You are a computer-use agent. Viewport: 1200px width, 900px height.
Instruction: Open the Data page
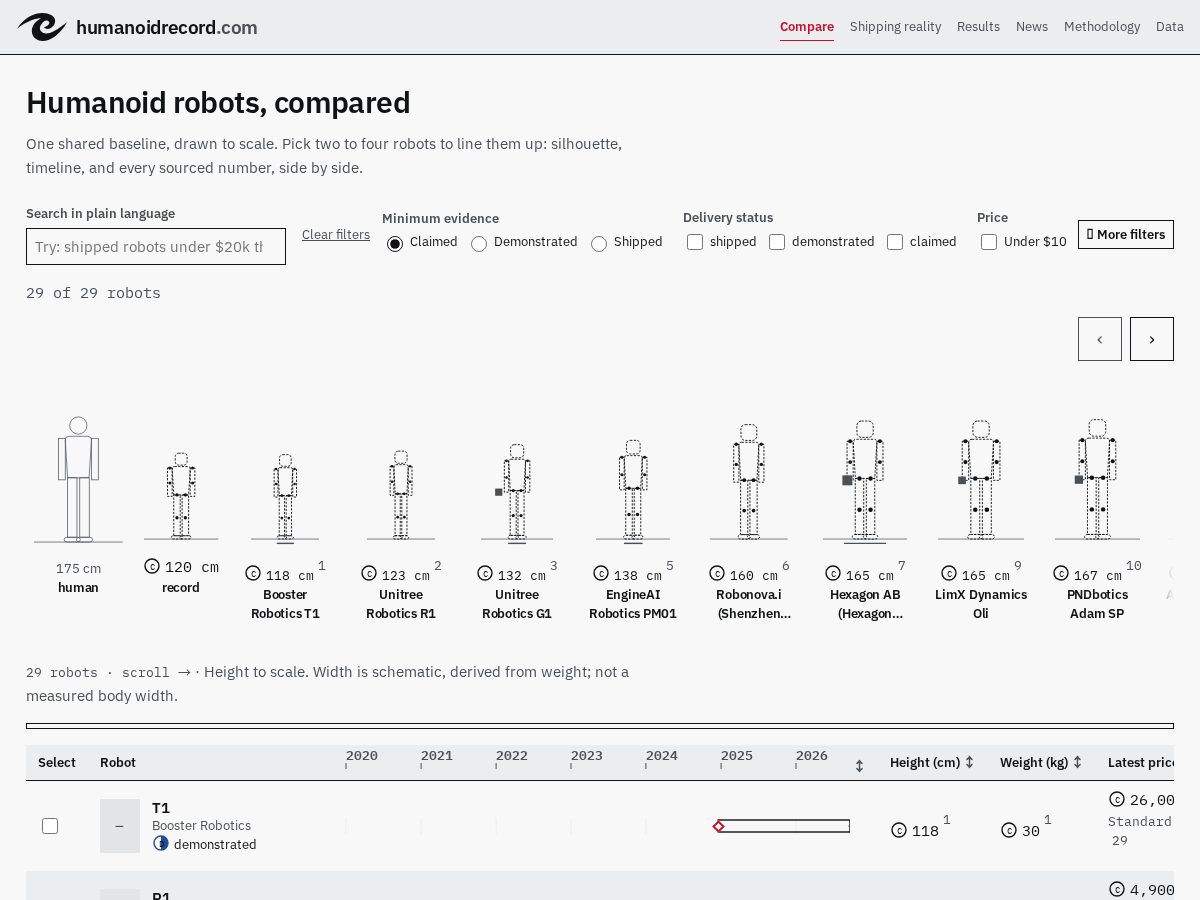click(x=1170, y=27)
